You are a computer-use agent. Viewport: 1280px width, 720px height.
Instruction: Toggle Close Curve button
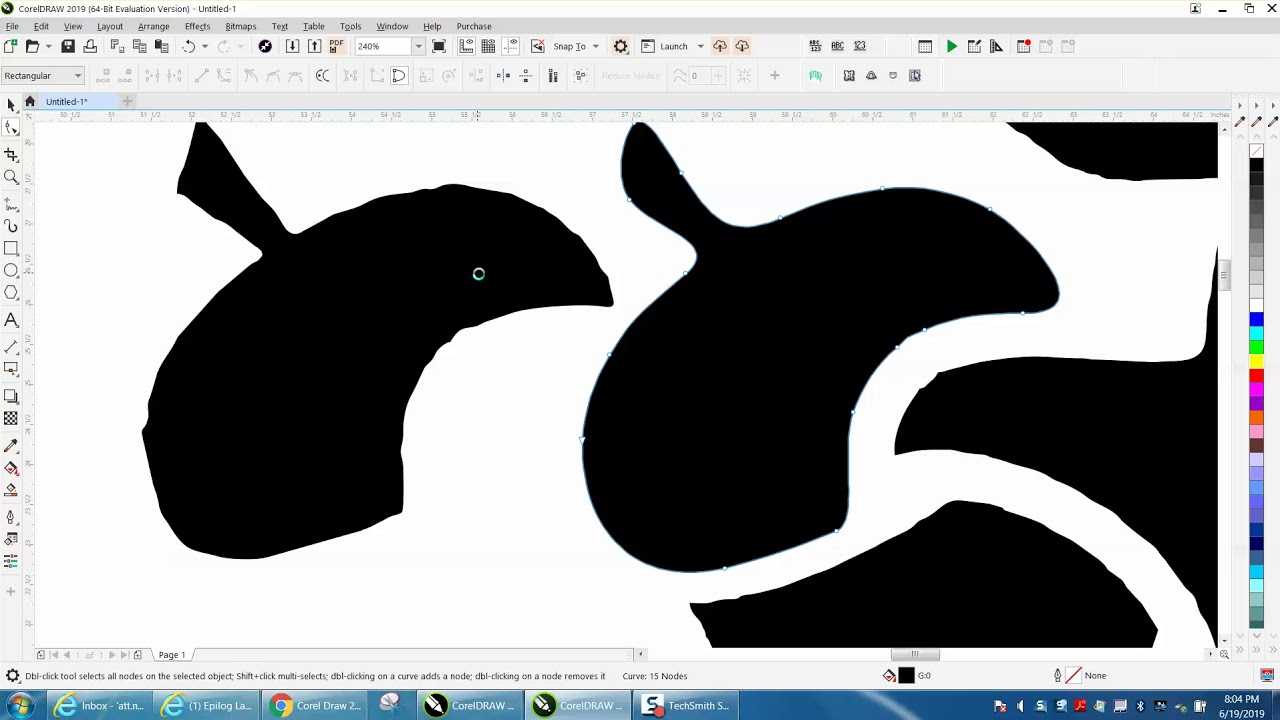(x=398, y=75)
